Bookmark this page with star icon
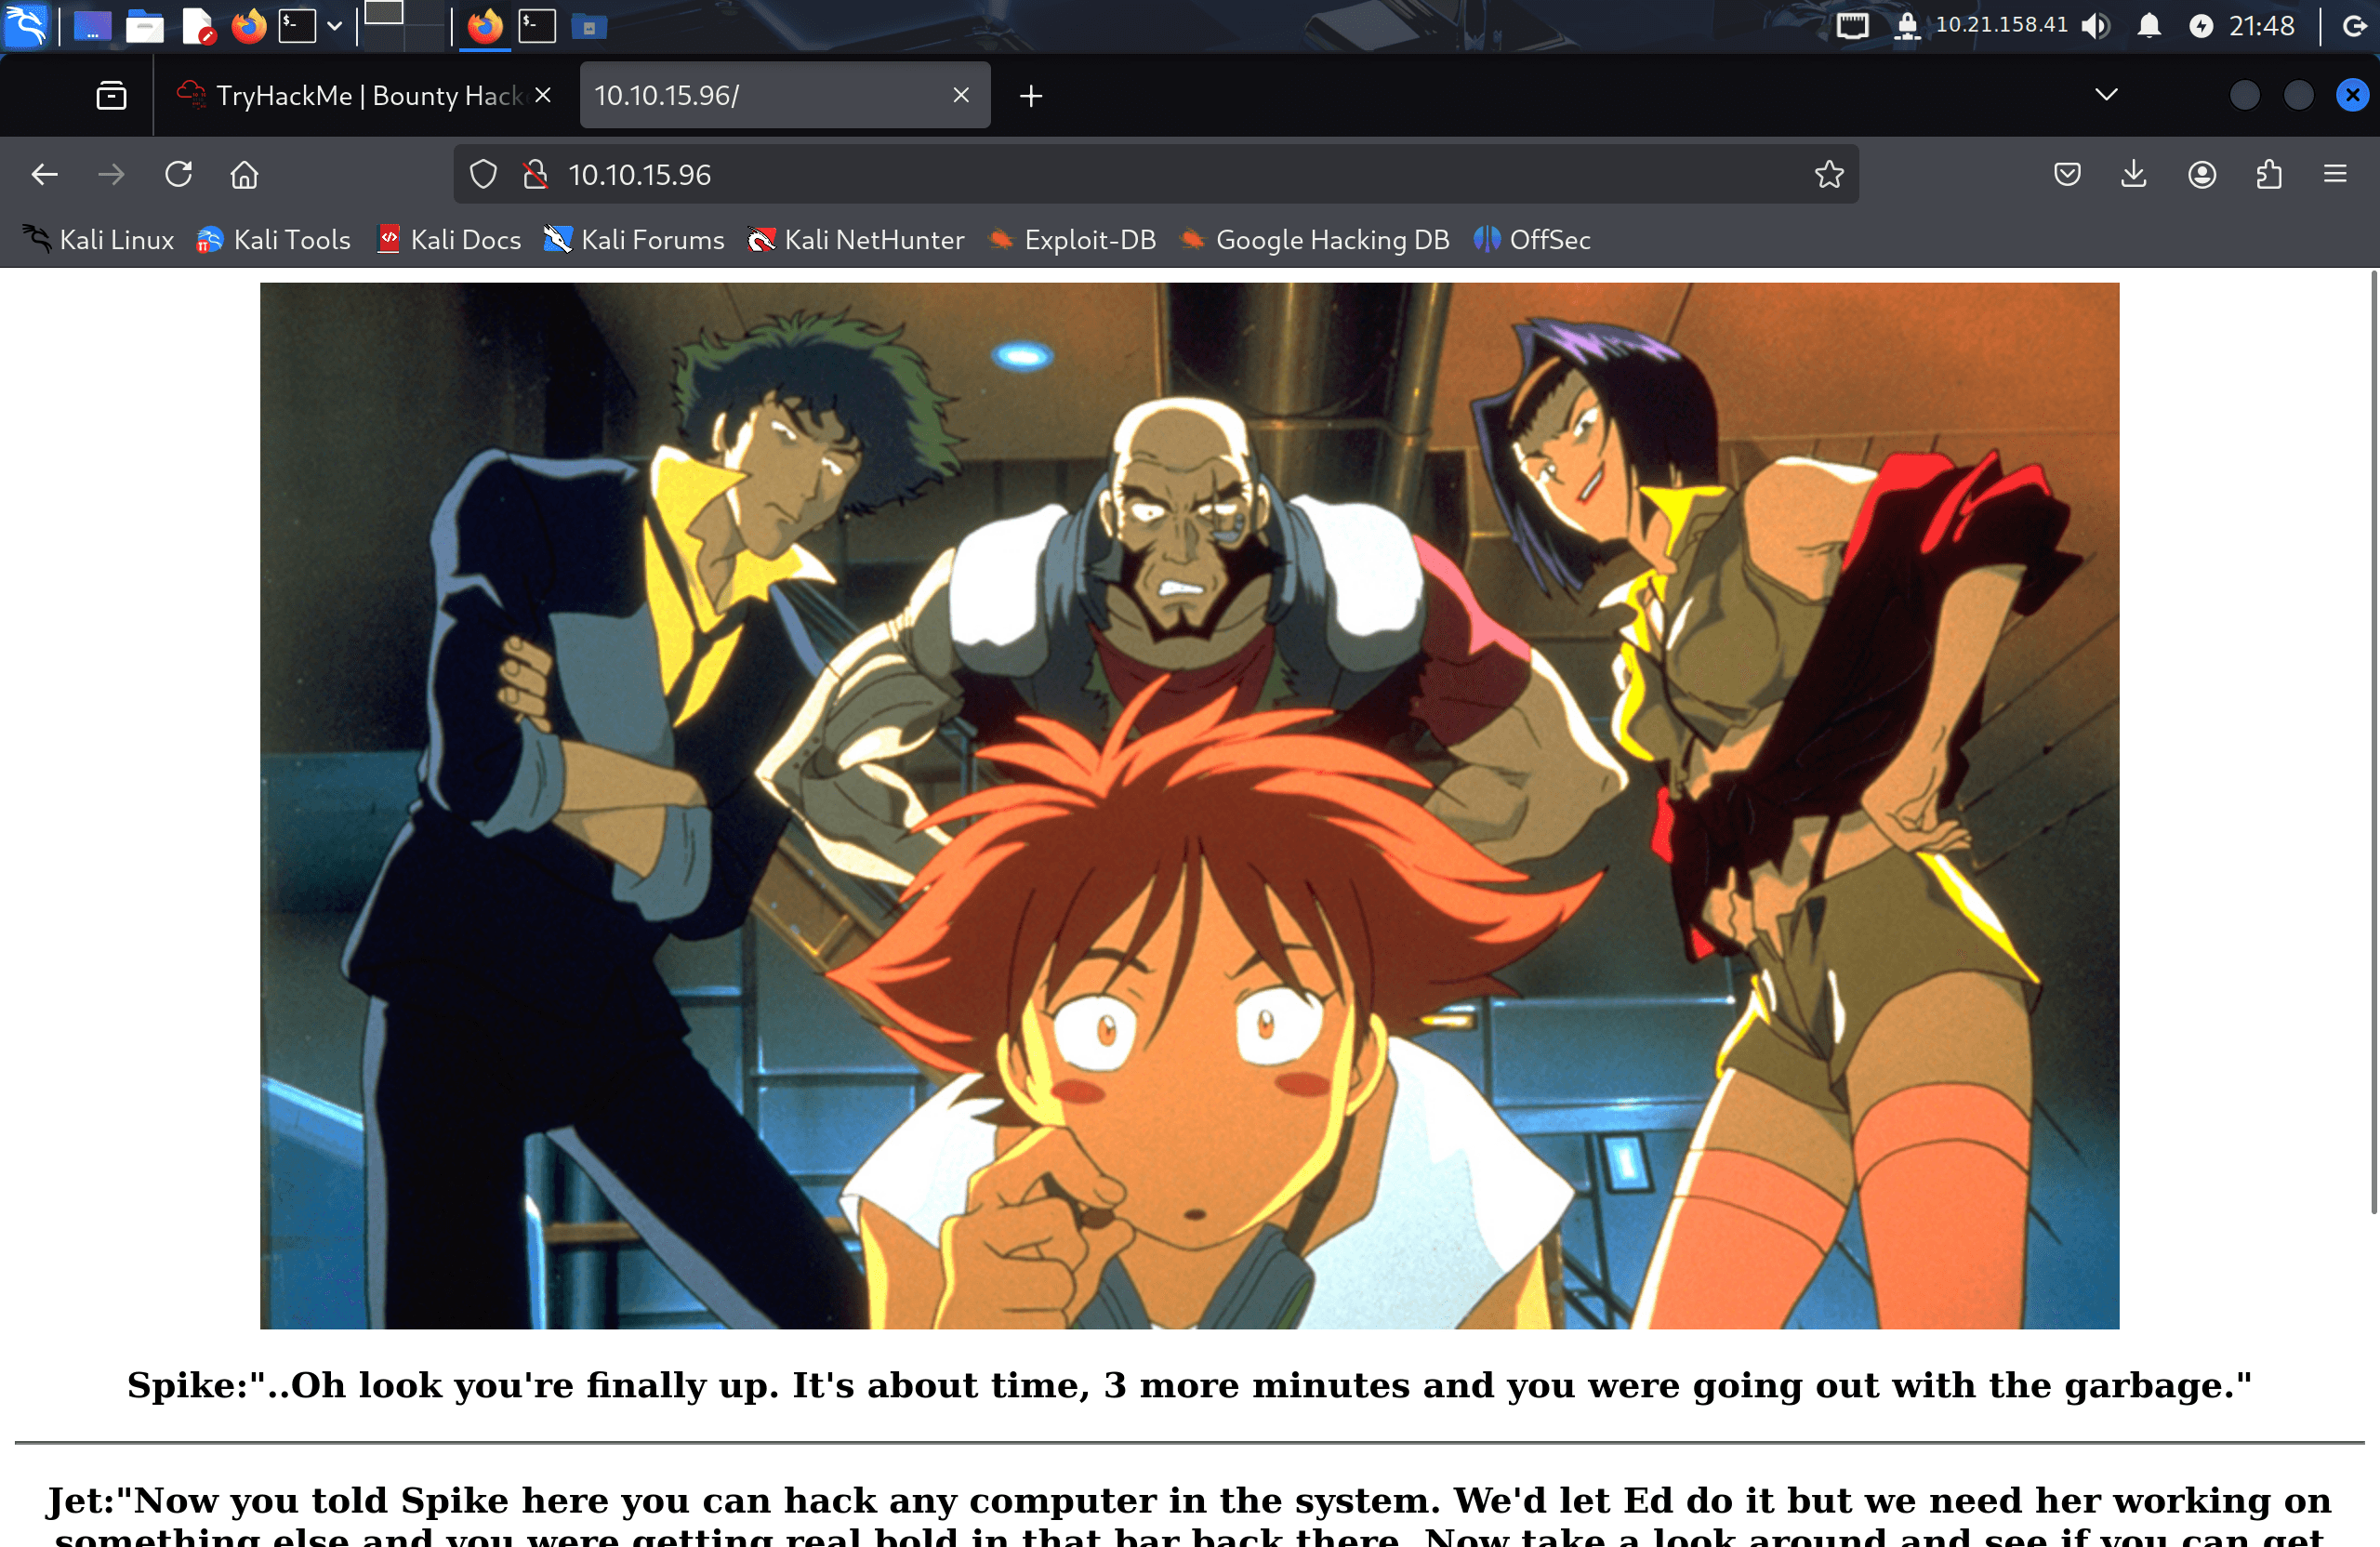This screenshot has height=1547, width=2380. 1829,175
